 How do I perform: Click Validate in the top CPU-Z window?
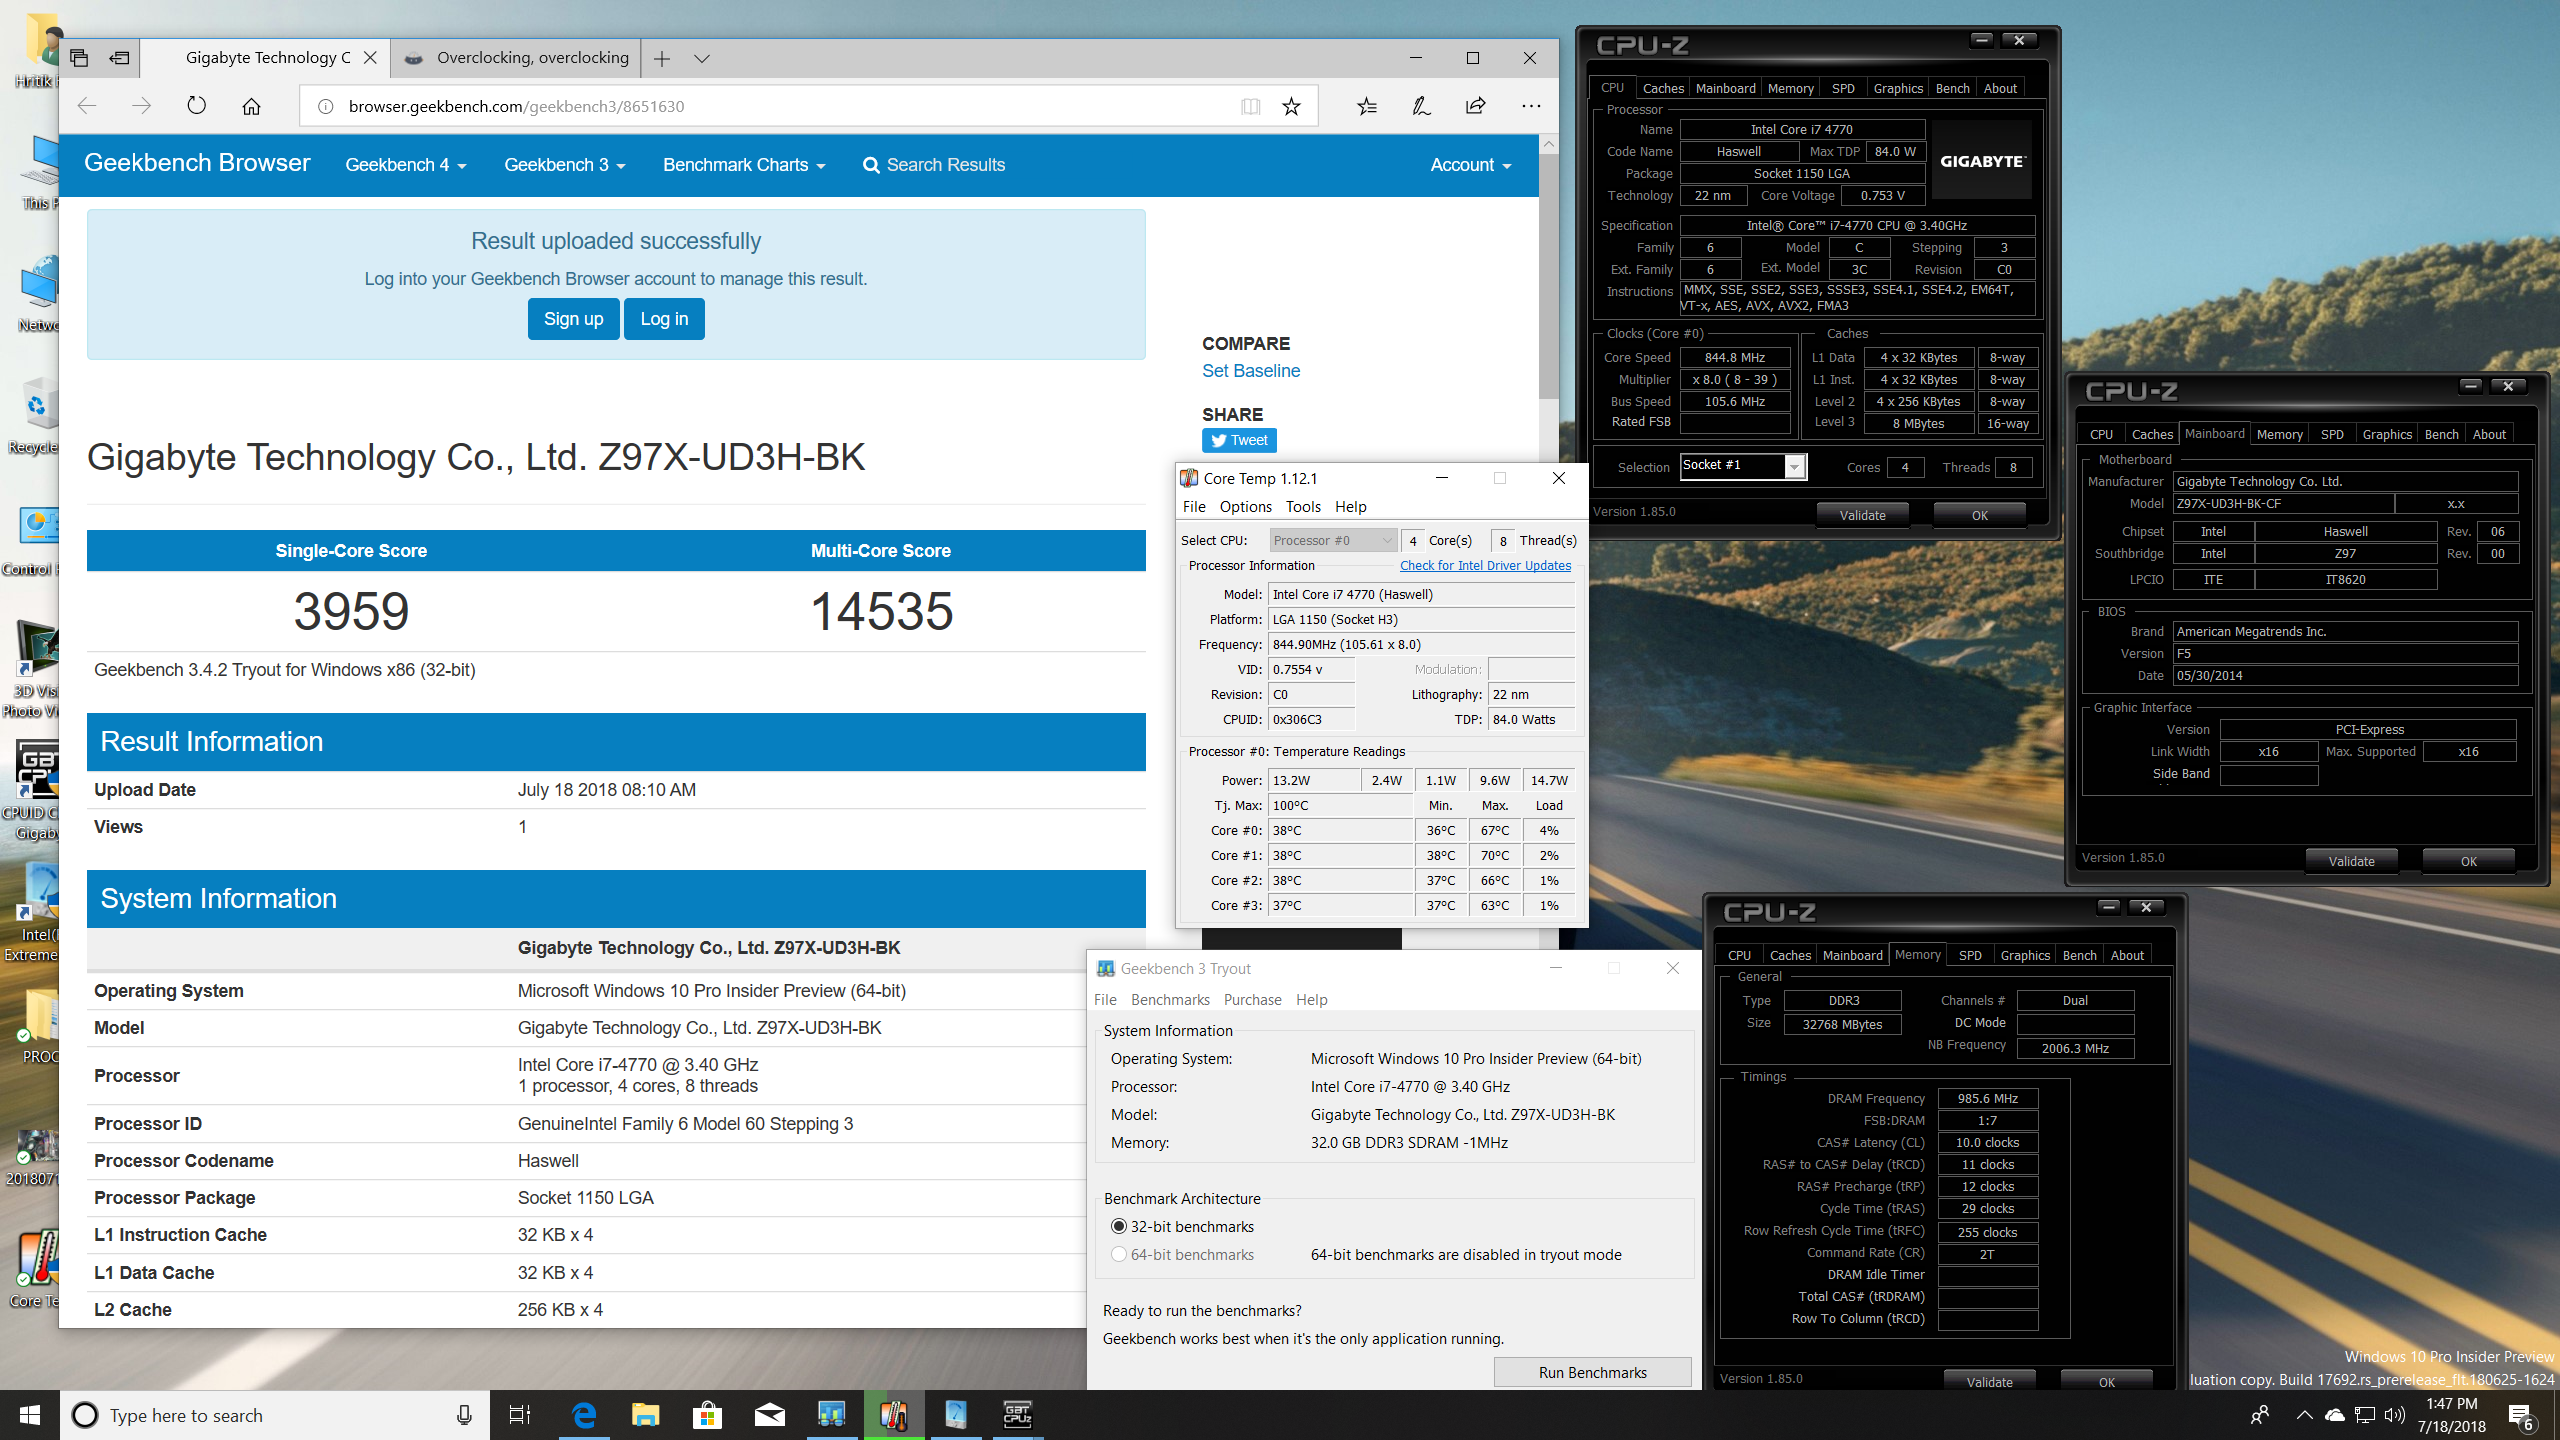(x=1862, y=515)
